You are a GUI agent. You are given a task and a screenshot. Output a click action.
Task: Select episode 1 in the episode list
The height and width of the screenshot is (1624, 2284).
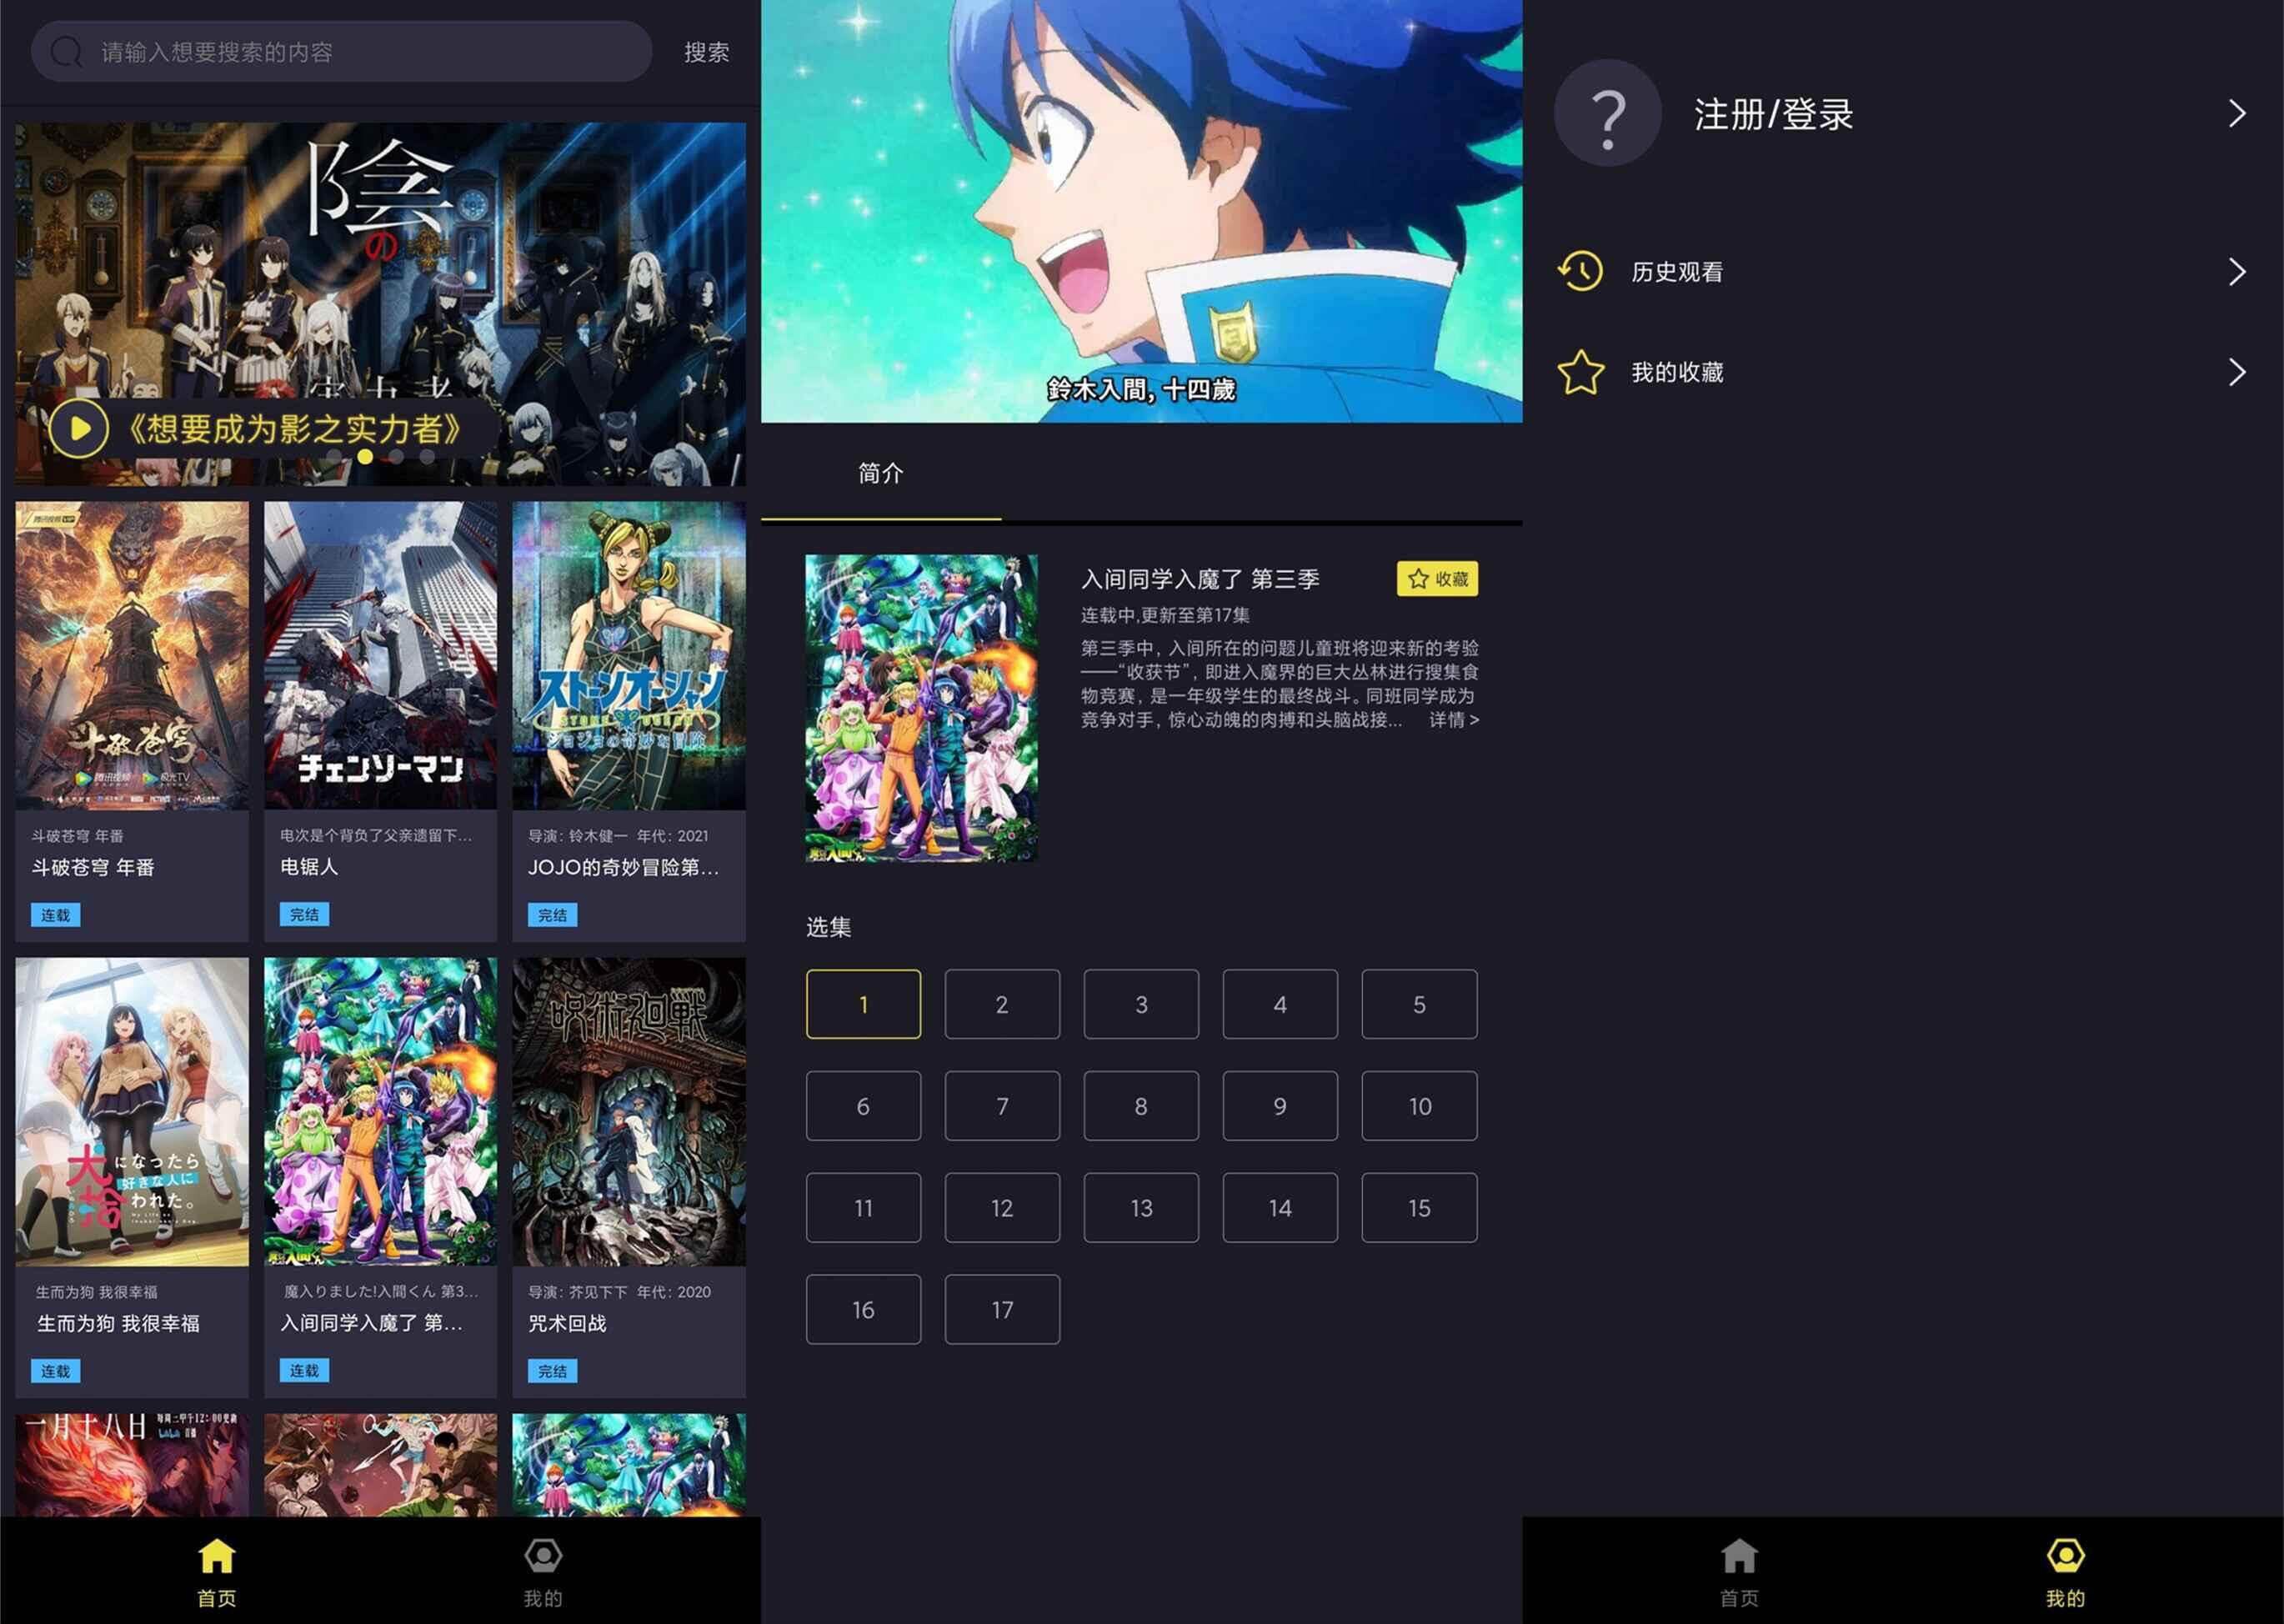click(x=863, y=1004)
